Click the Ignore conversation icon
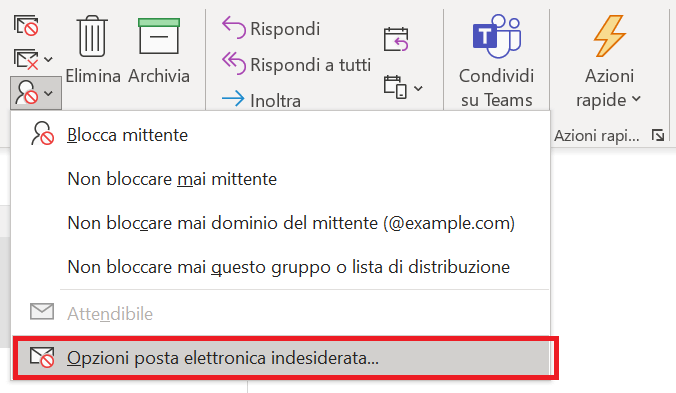The width and height of the screenshot is (676, 393). tap(26, 25)
